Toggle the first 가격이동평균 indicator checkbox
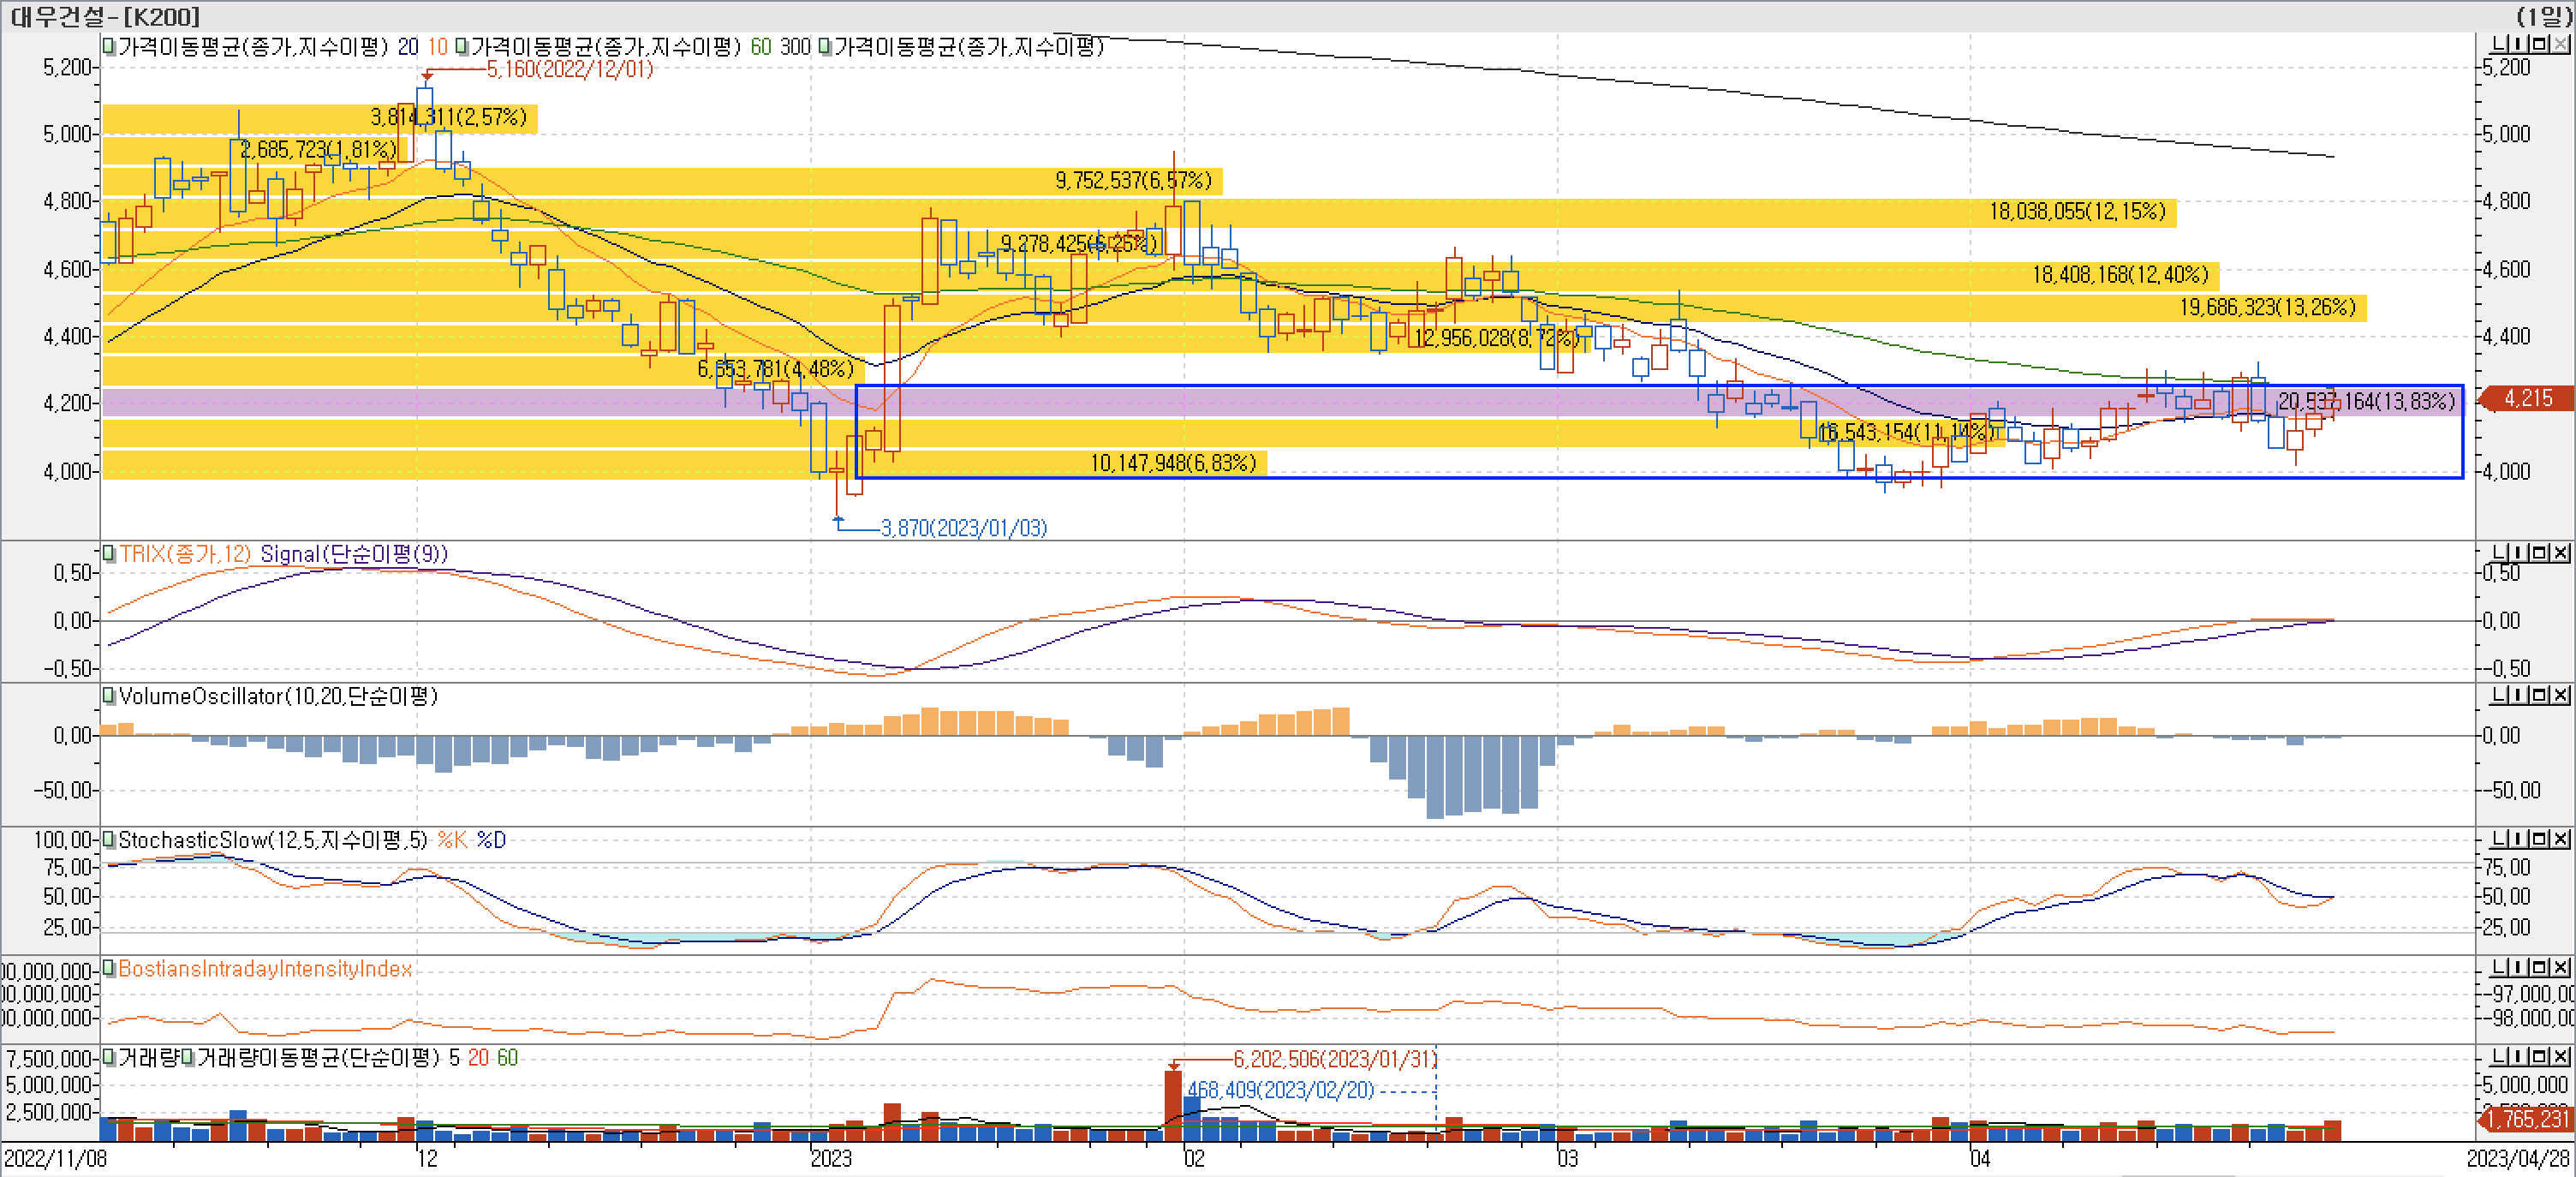 (x=108, y=46)
